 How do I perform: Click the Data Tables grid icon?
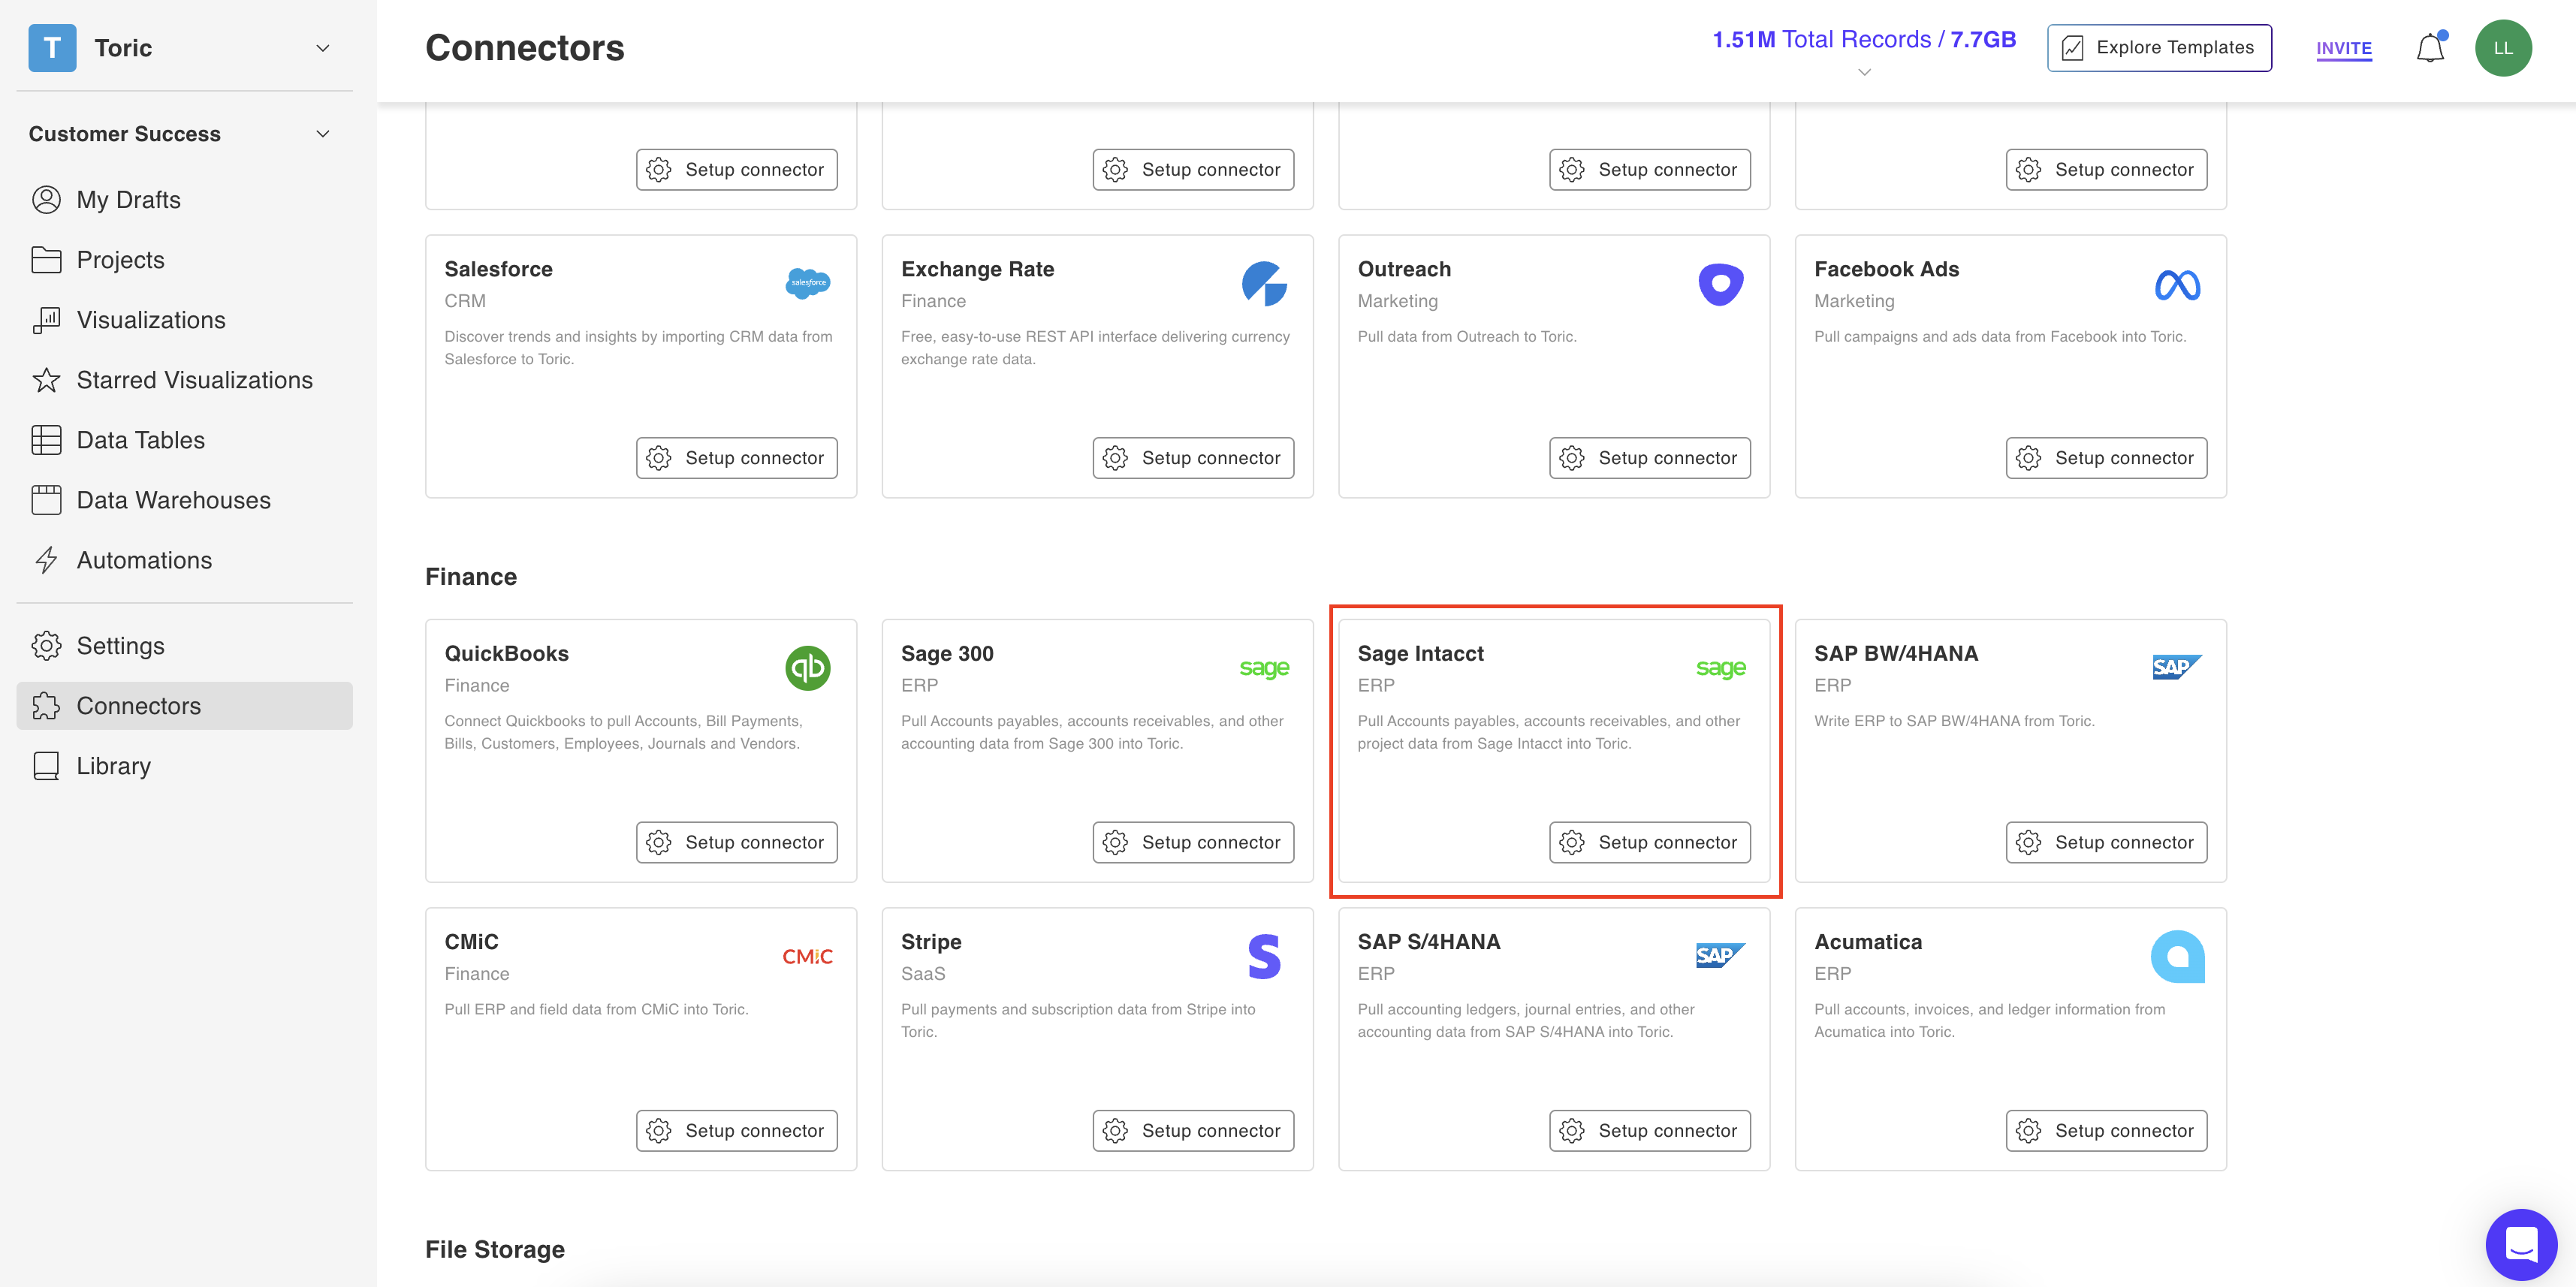point(46,440)
